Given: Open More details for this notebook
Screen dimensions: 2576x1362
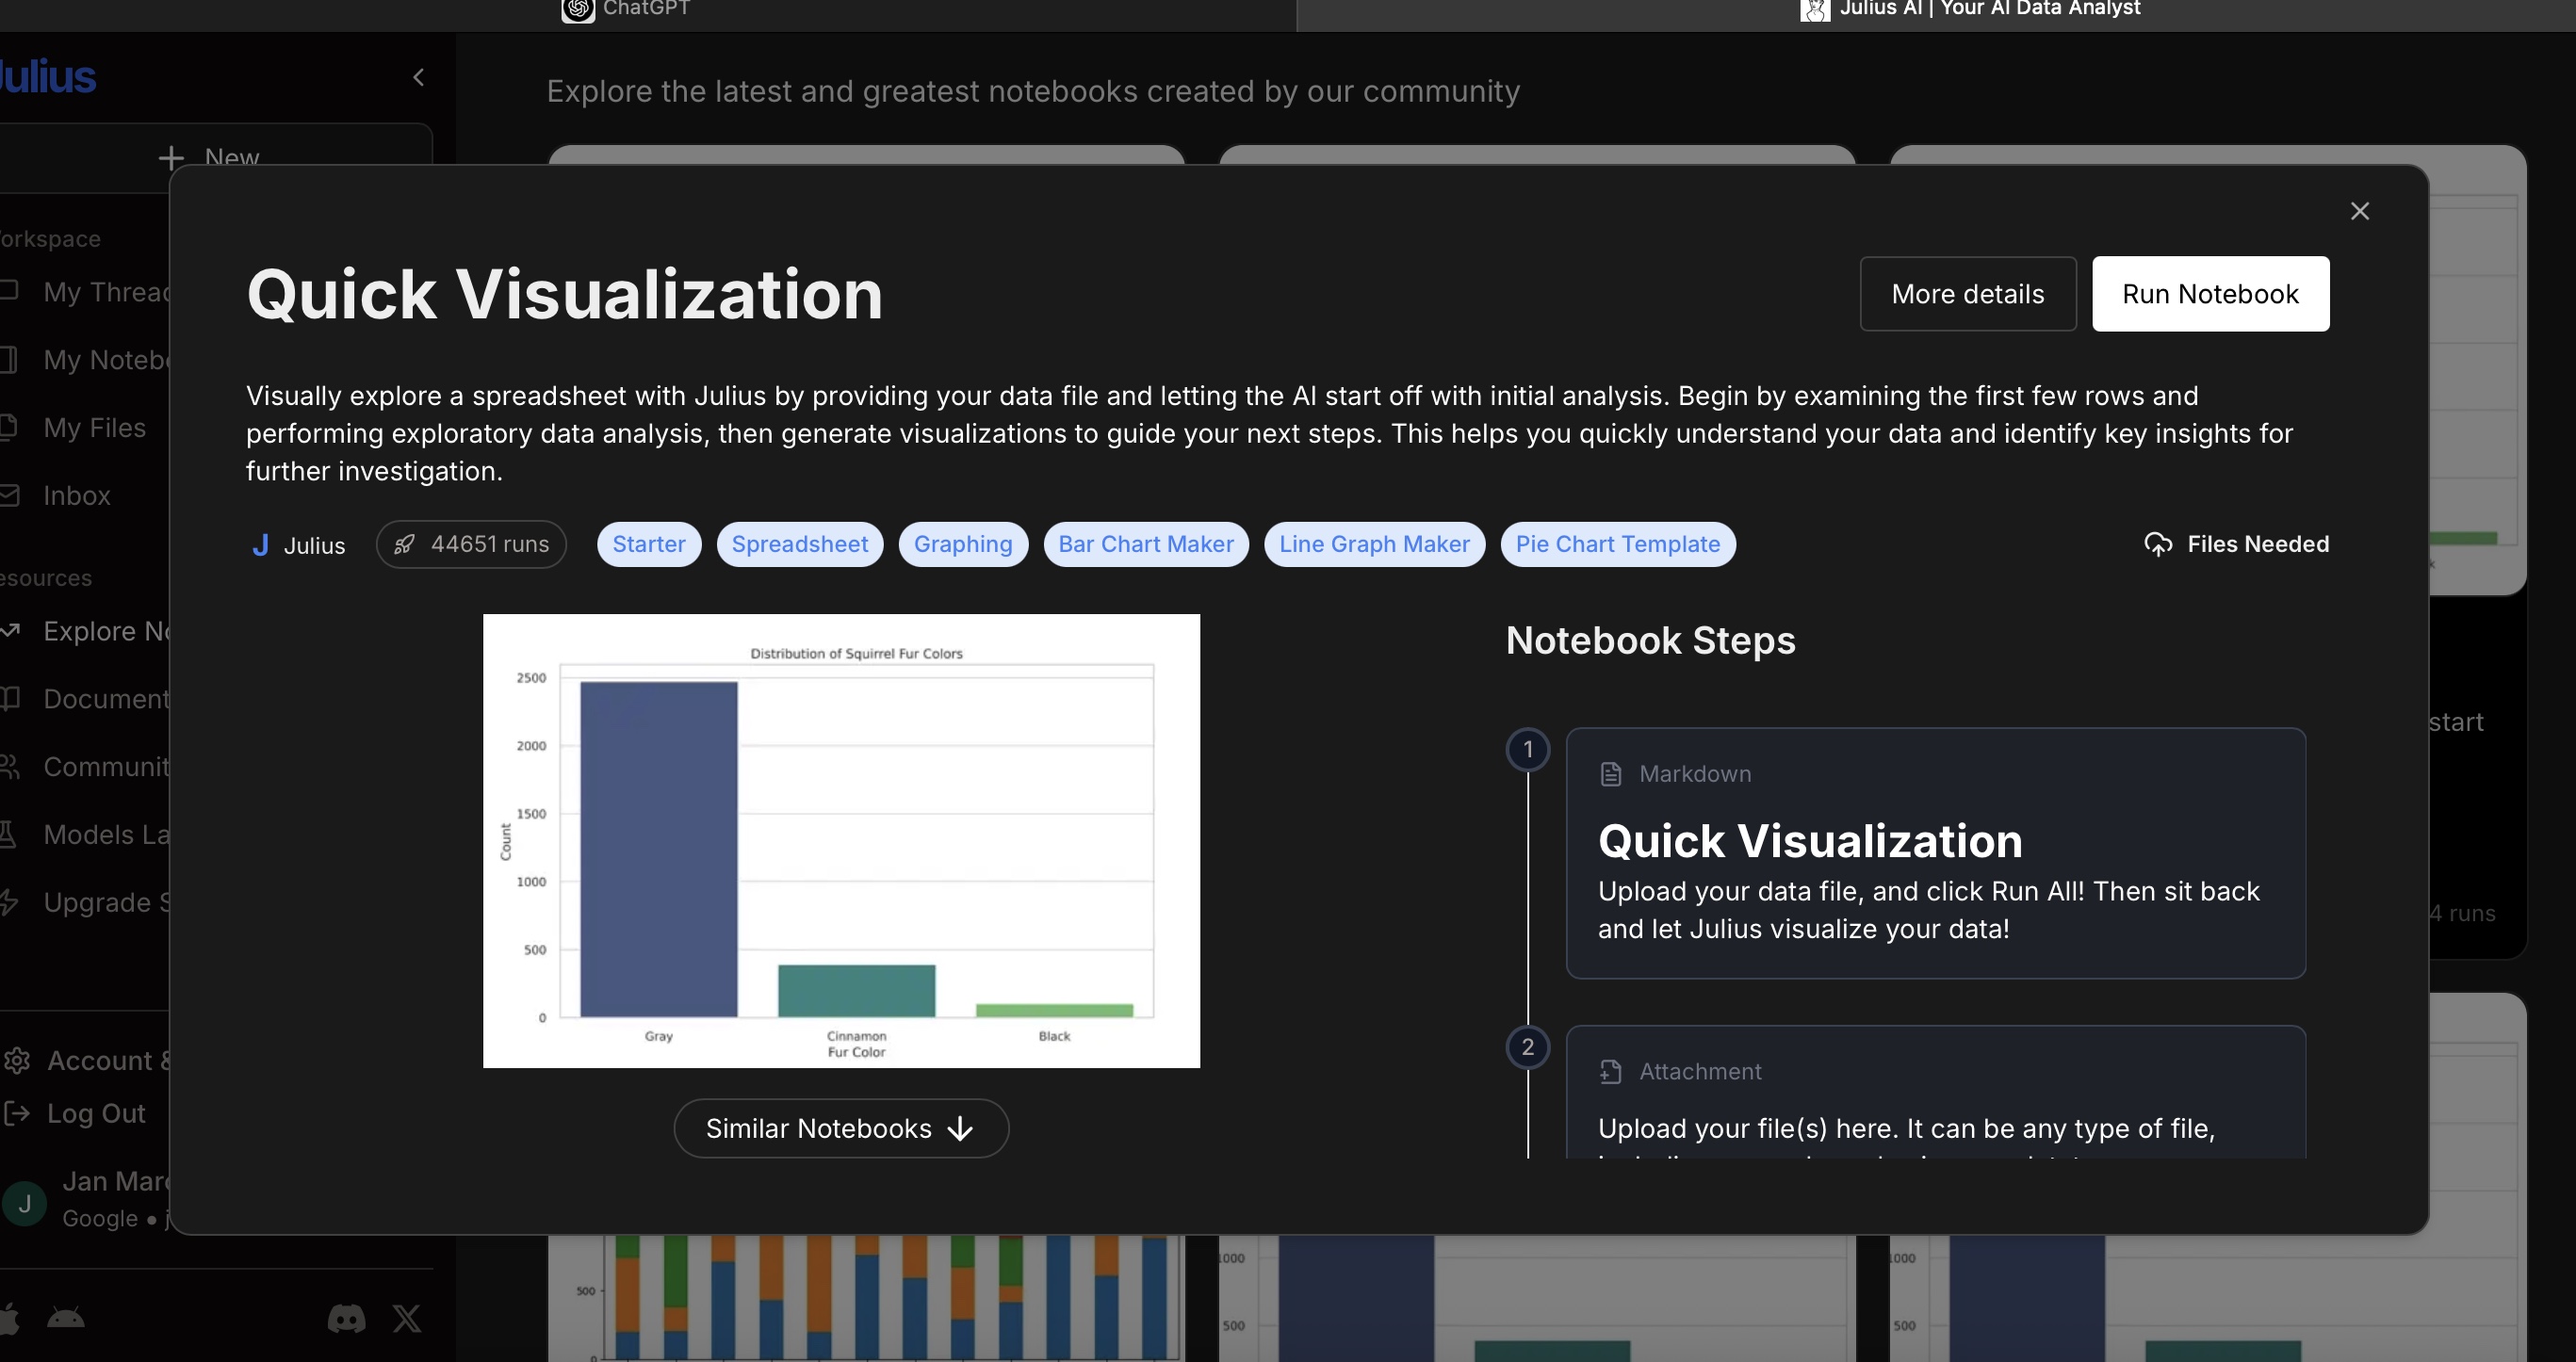Looking at the screenshot, I should [x=1967, y=294].
